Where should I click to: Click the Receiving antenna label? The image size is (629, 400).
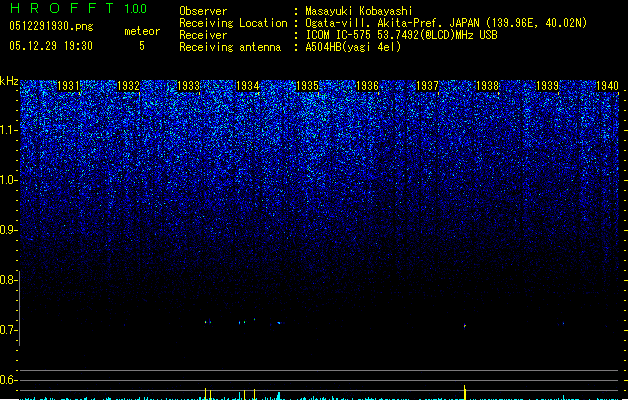[230, 47]
